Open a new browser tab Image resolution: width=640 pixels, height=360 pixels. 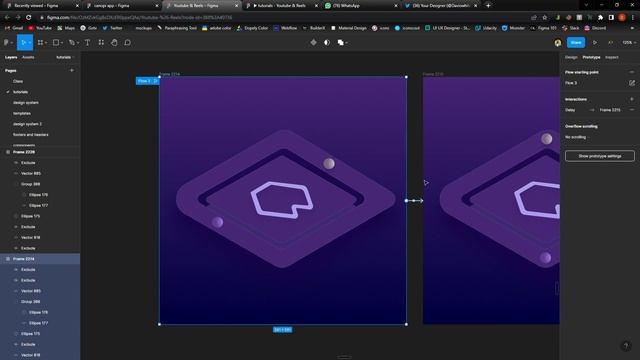coord(488,6)
